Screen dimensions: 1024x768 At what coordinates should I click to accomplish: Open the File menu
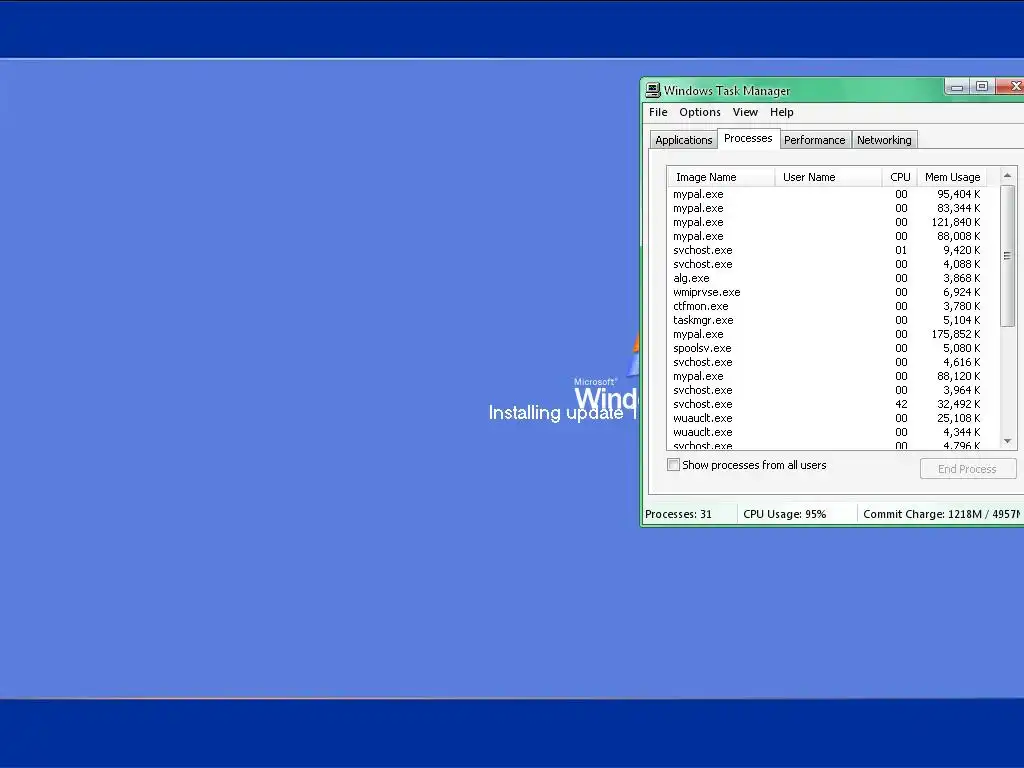click(658, 112)
